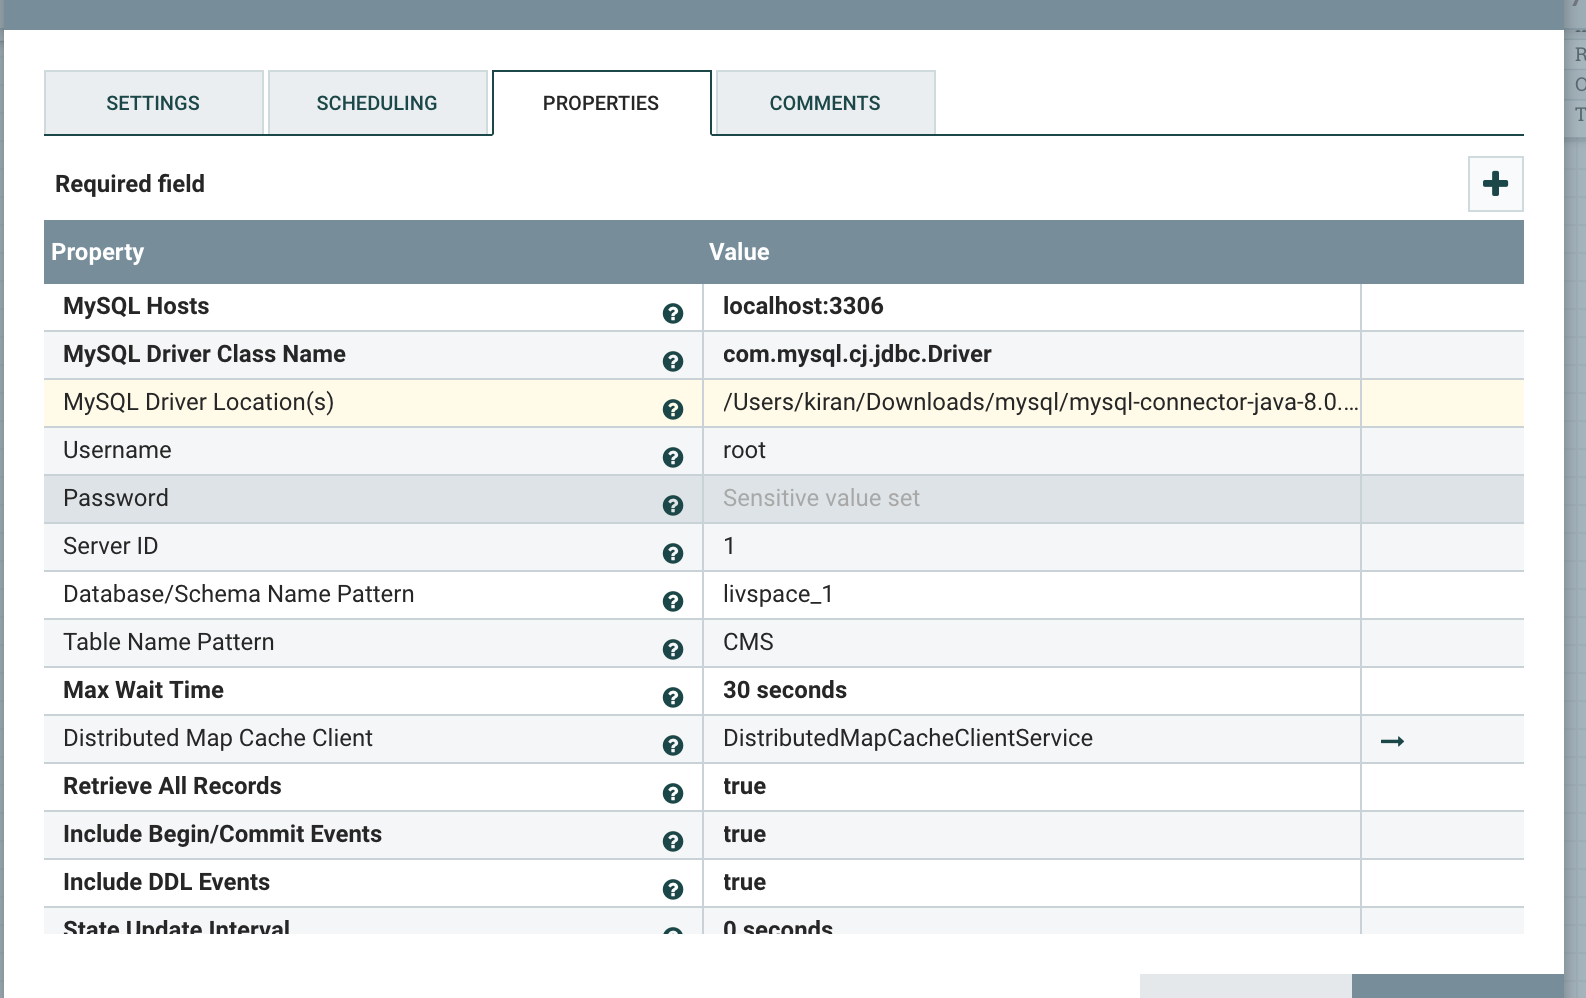This screenshot has height=998, width=1586.
Task: Click help icon beside MySQL Hosts
Action: click(x=673, y=313)
